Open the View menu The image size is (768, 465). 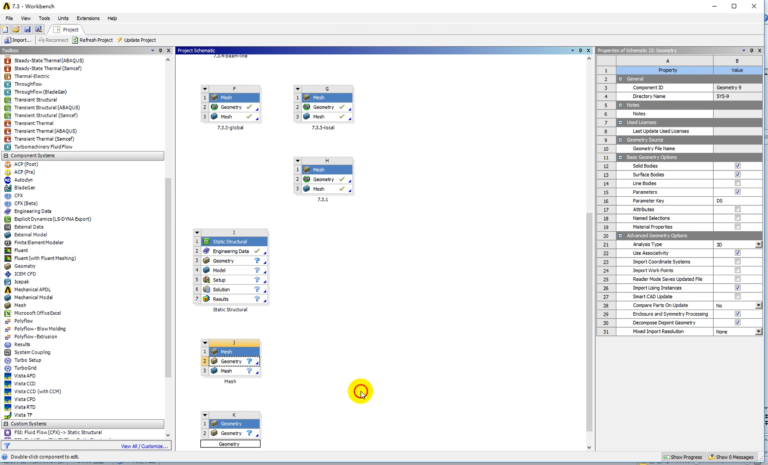25,18
